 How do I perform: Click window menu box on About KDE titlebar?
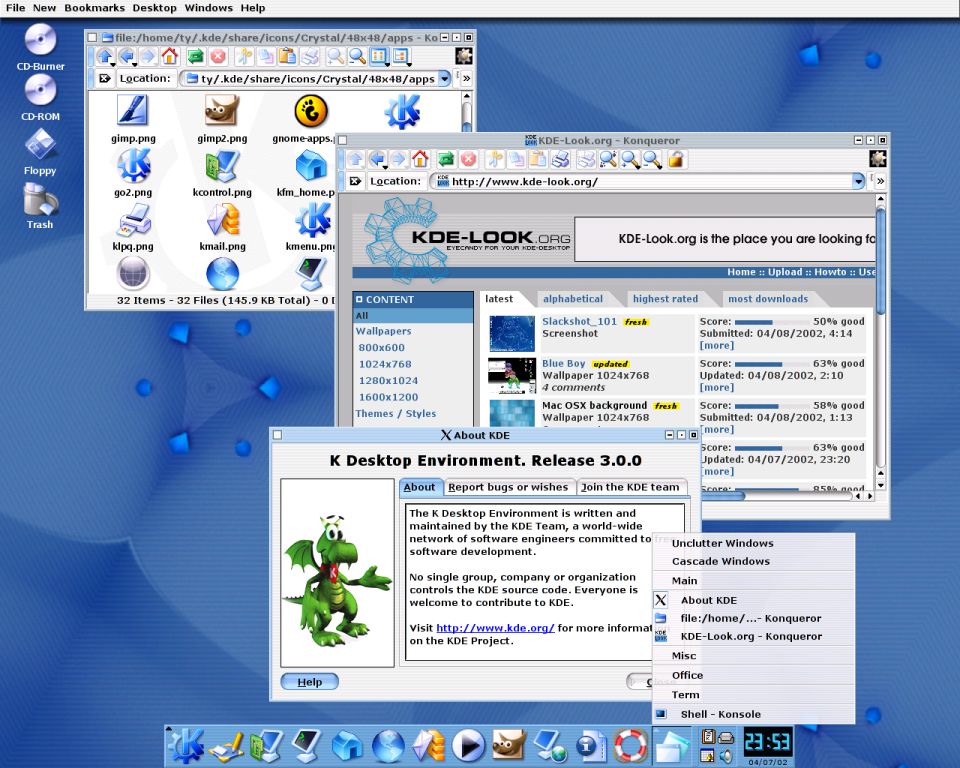(x=277, y=435)
